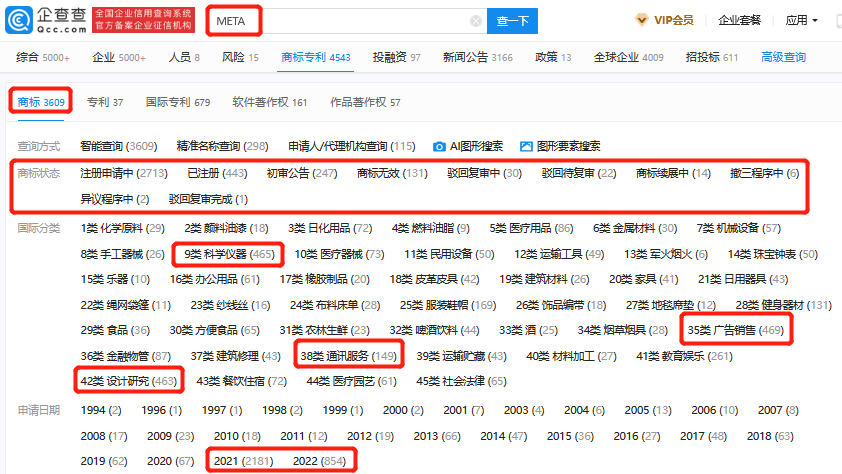Open the 招投标 611 tab
This screenshot has height=474, width=842.
coord(712,57)
